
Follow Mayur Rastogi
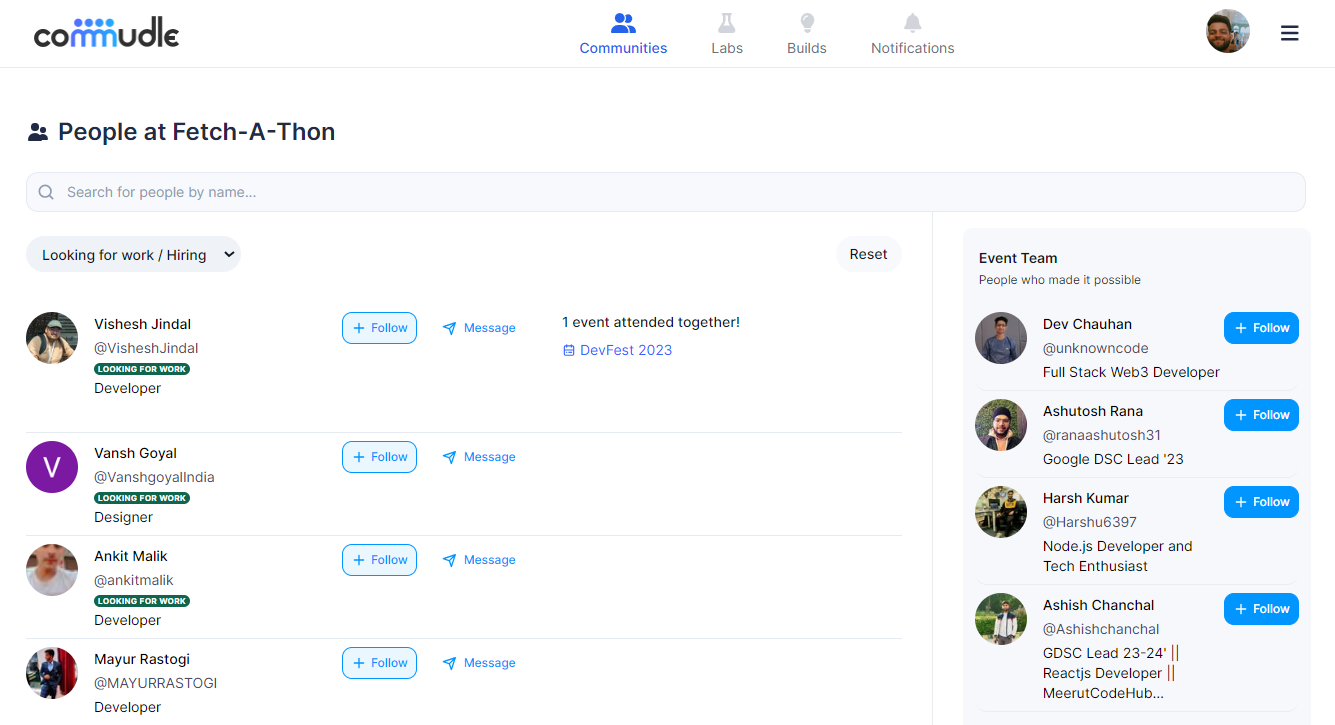pyautogui.click(x=379, y=663)
